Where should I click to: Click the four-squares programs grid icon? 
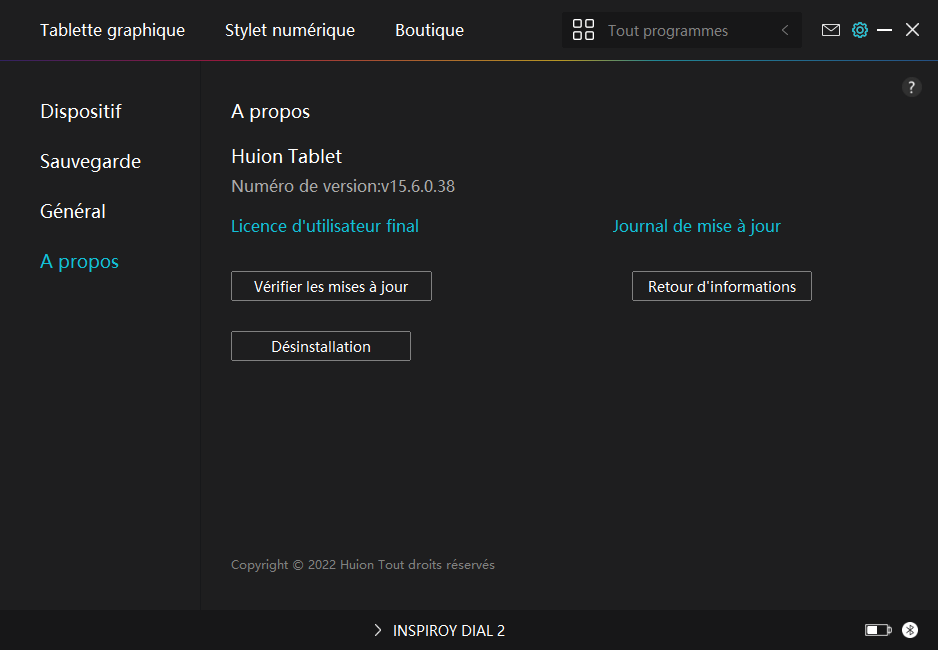click(x=583, y=30)
